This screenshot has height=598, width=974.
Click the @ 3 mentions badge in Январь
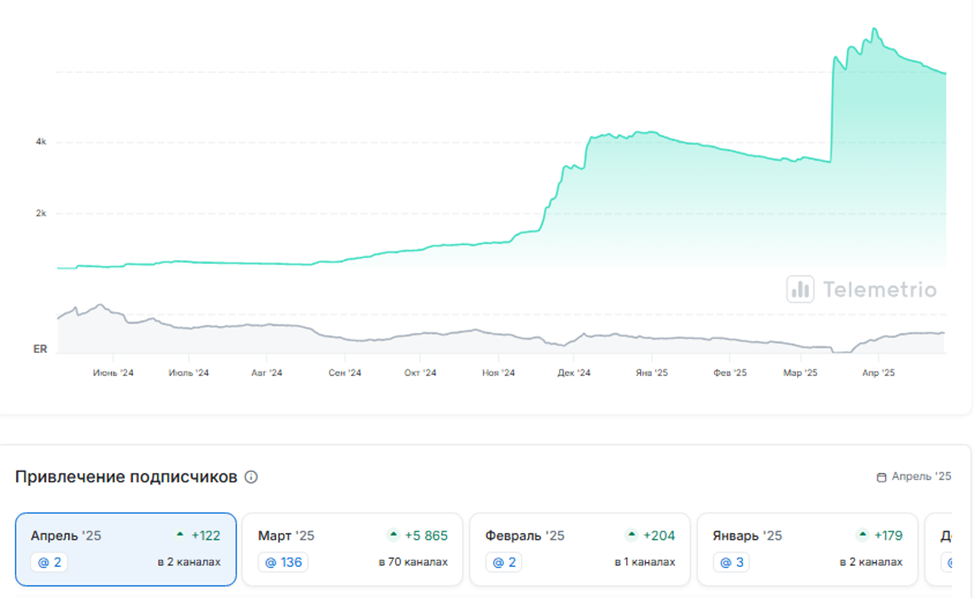pyautogui.click(x=731, y=563)
